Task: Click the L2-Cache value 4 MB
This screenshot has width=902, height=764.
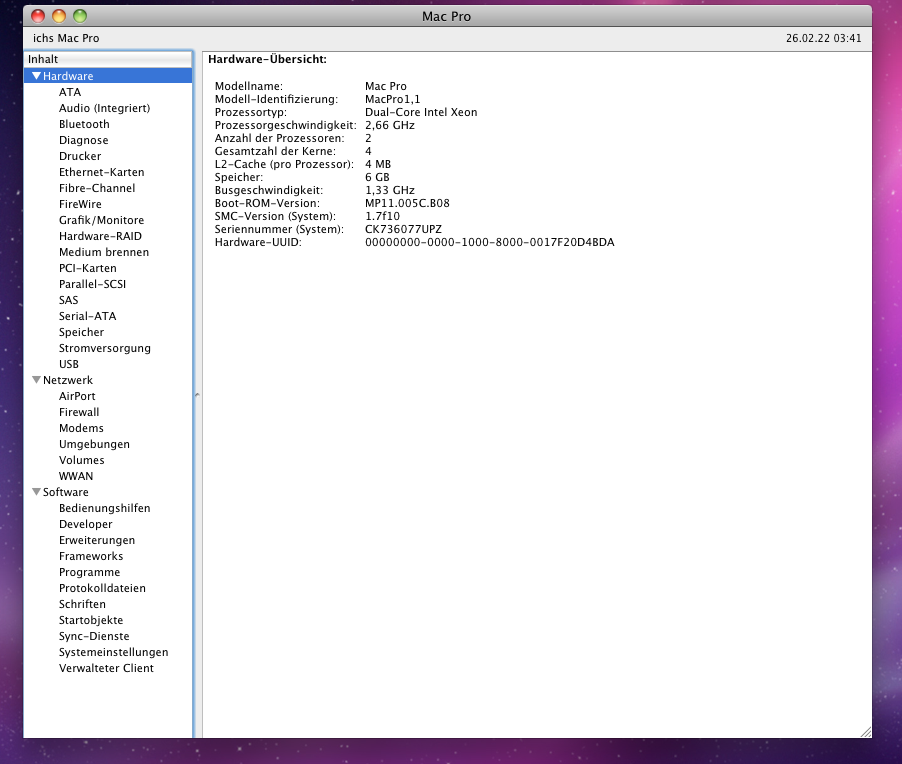Action: tap(378, 165)
